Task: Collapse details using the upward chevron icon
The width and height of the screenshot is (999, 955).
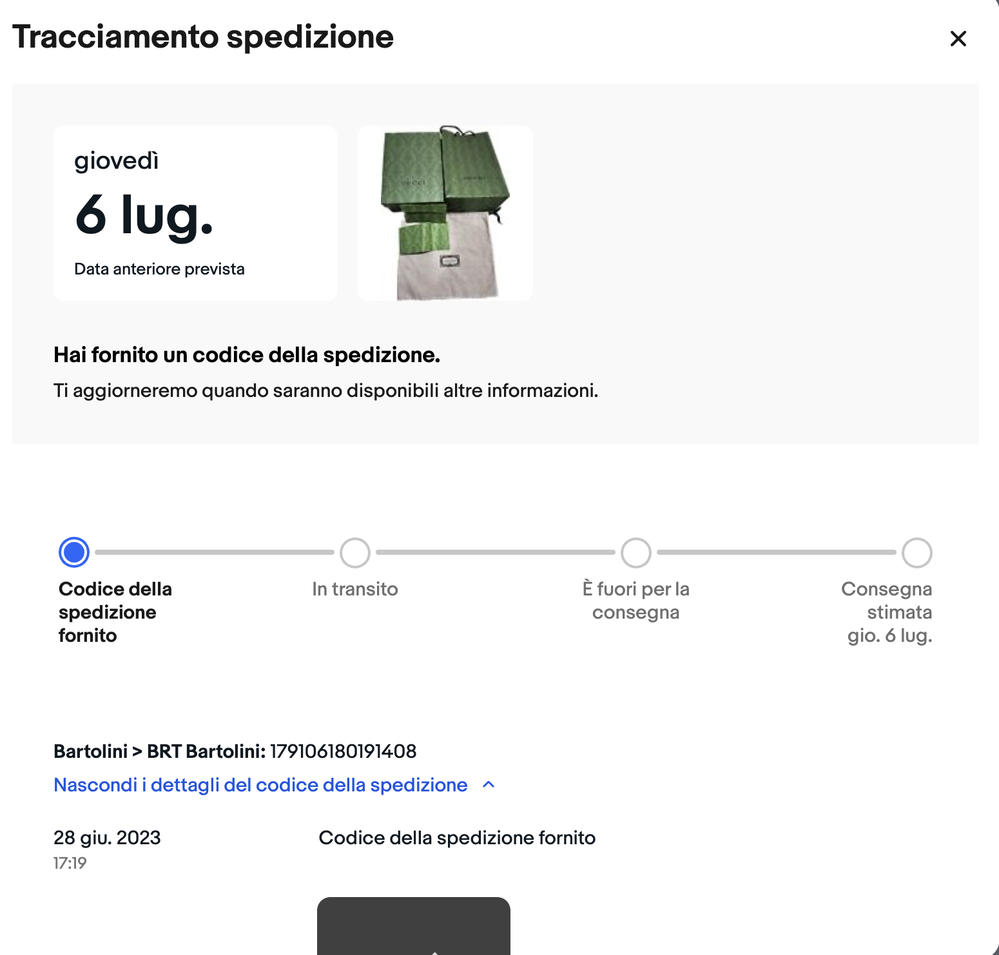Action: point(489,785)
